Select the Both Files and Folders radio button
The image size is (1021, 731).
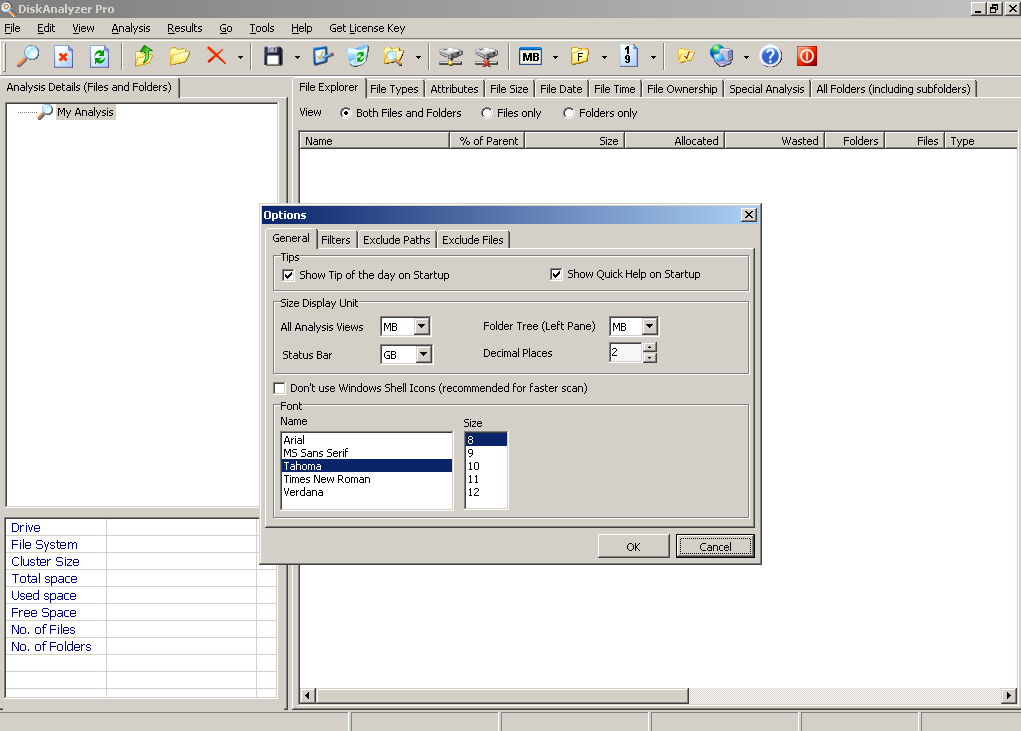(346, 113)
